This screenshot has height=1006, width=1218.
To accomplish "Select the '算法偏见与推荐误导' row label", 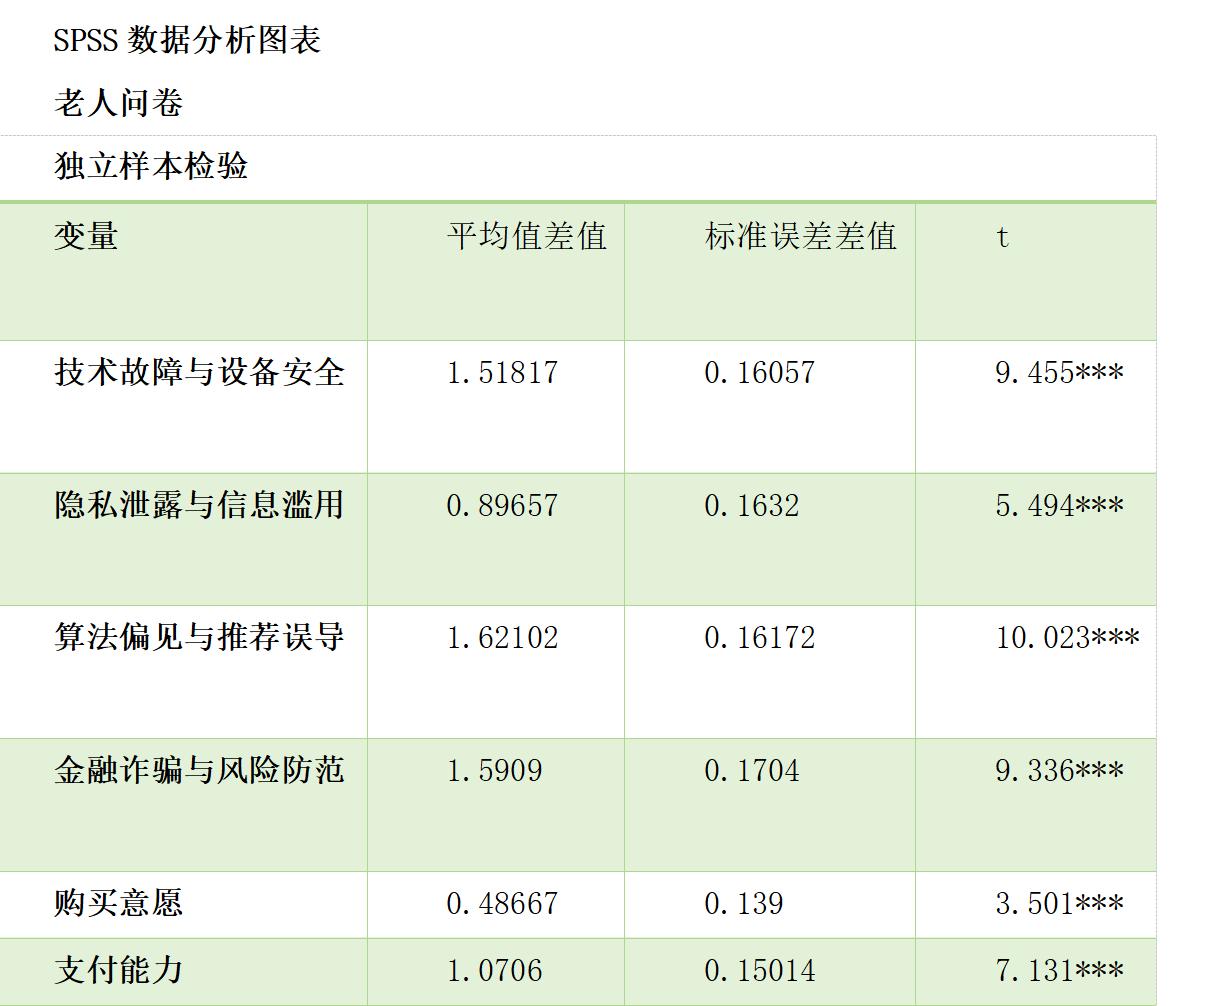I will pyautogui.click(x=199, y=638).
